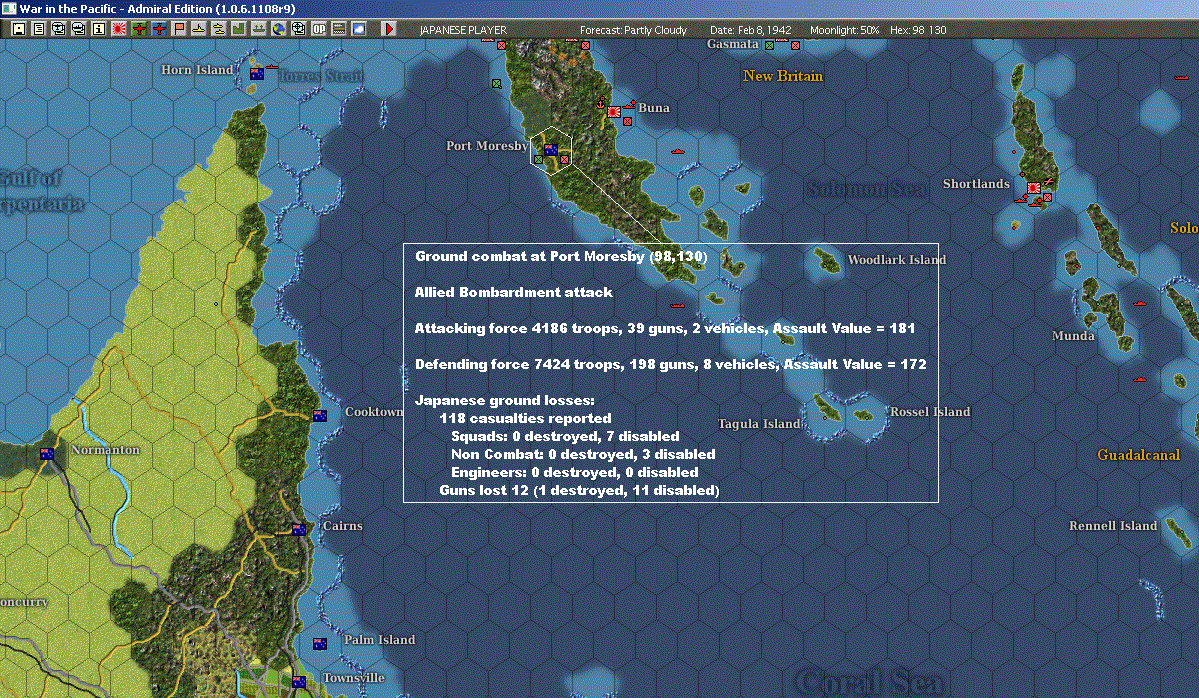Click 'JAPANESE PLAYER' status text
The height and width of the screenshot is (698, 1199).
[x=463, y=30]
